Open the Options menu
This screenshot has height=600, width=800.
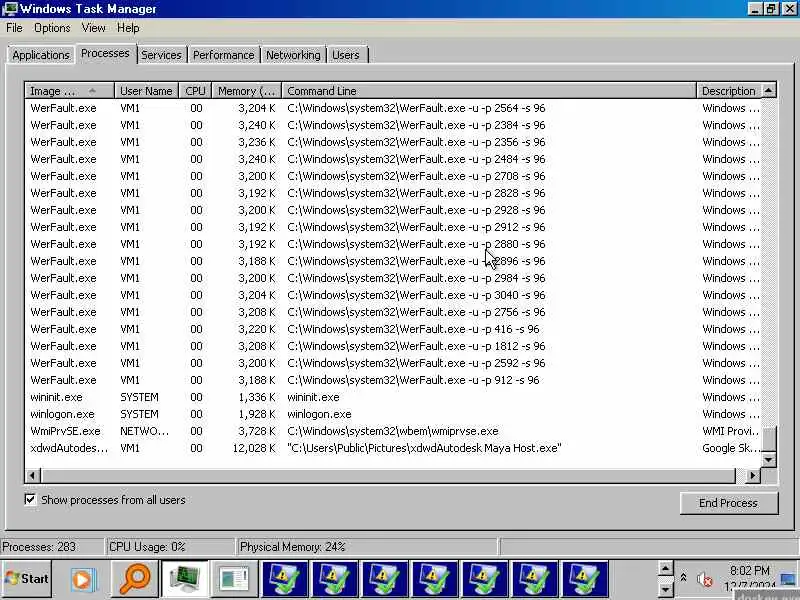pos(52,28)
